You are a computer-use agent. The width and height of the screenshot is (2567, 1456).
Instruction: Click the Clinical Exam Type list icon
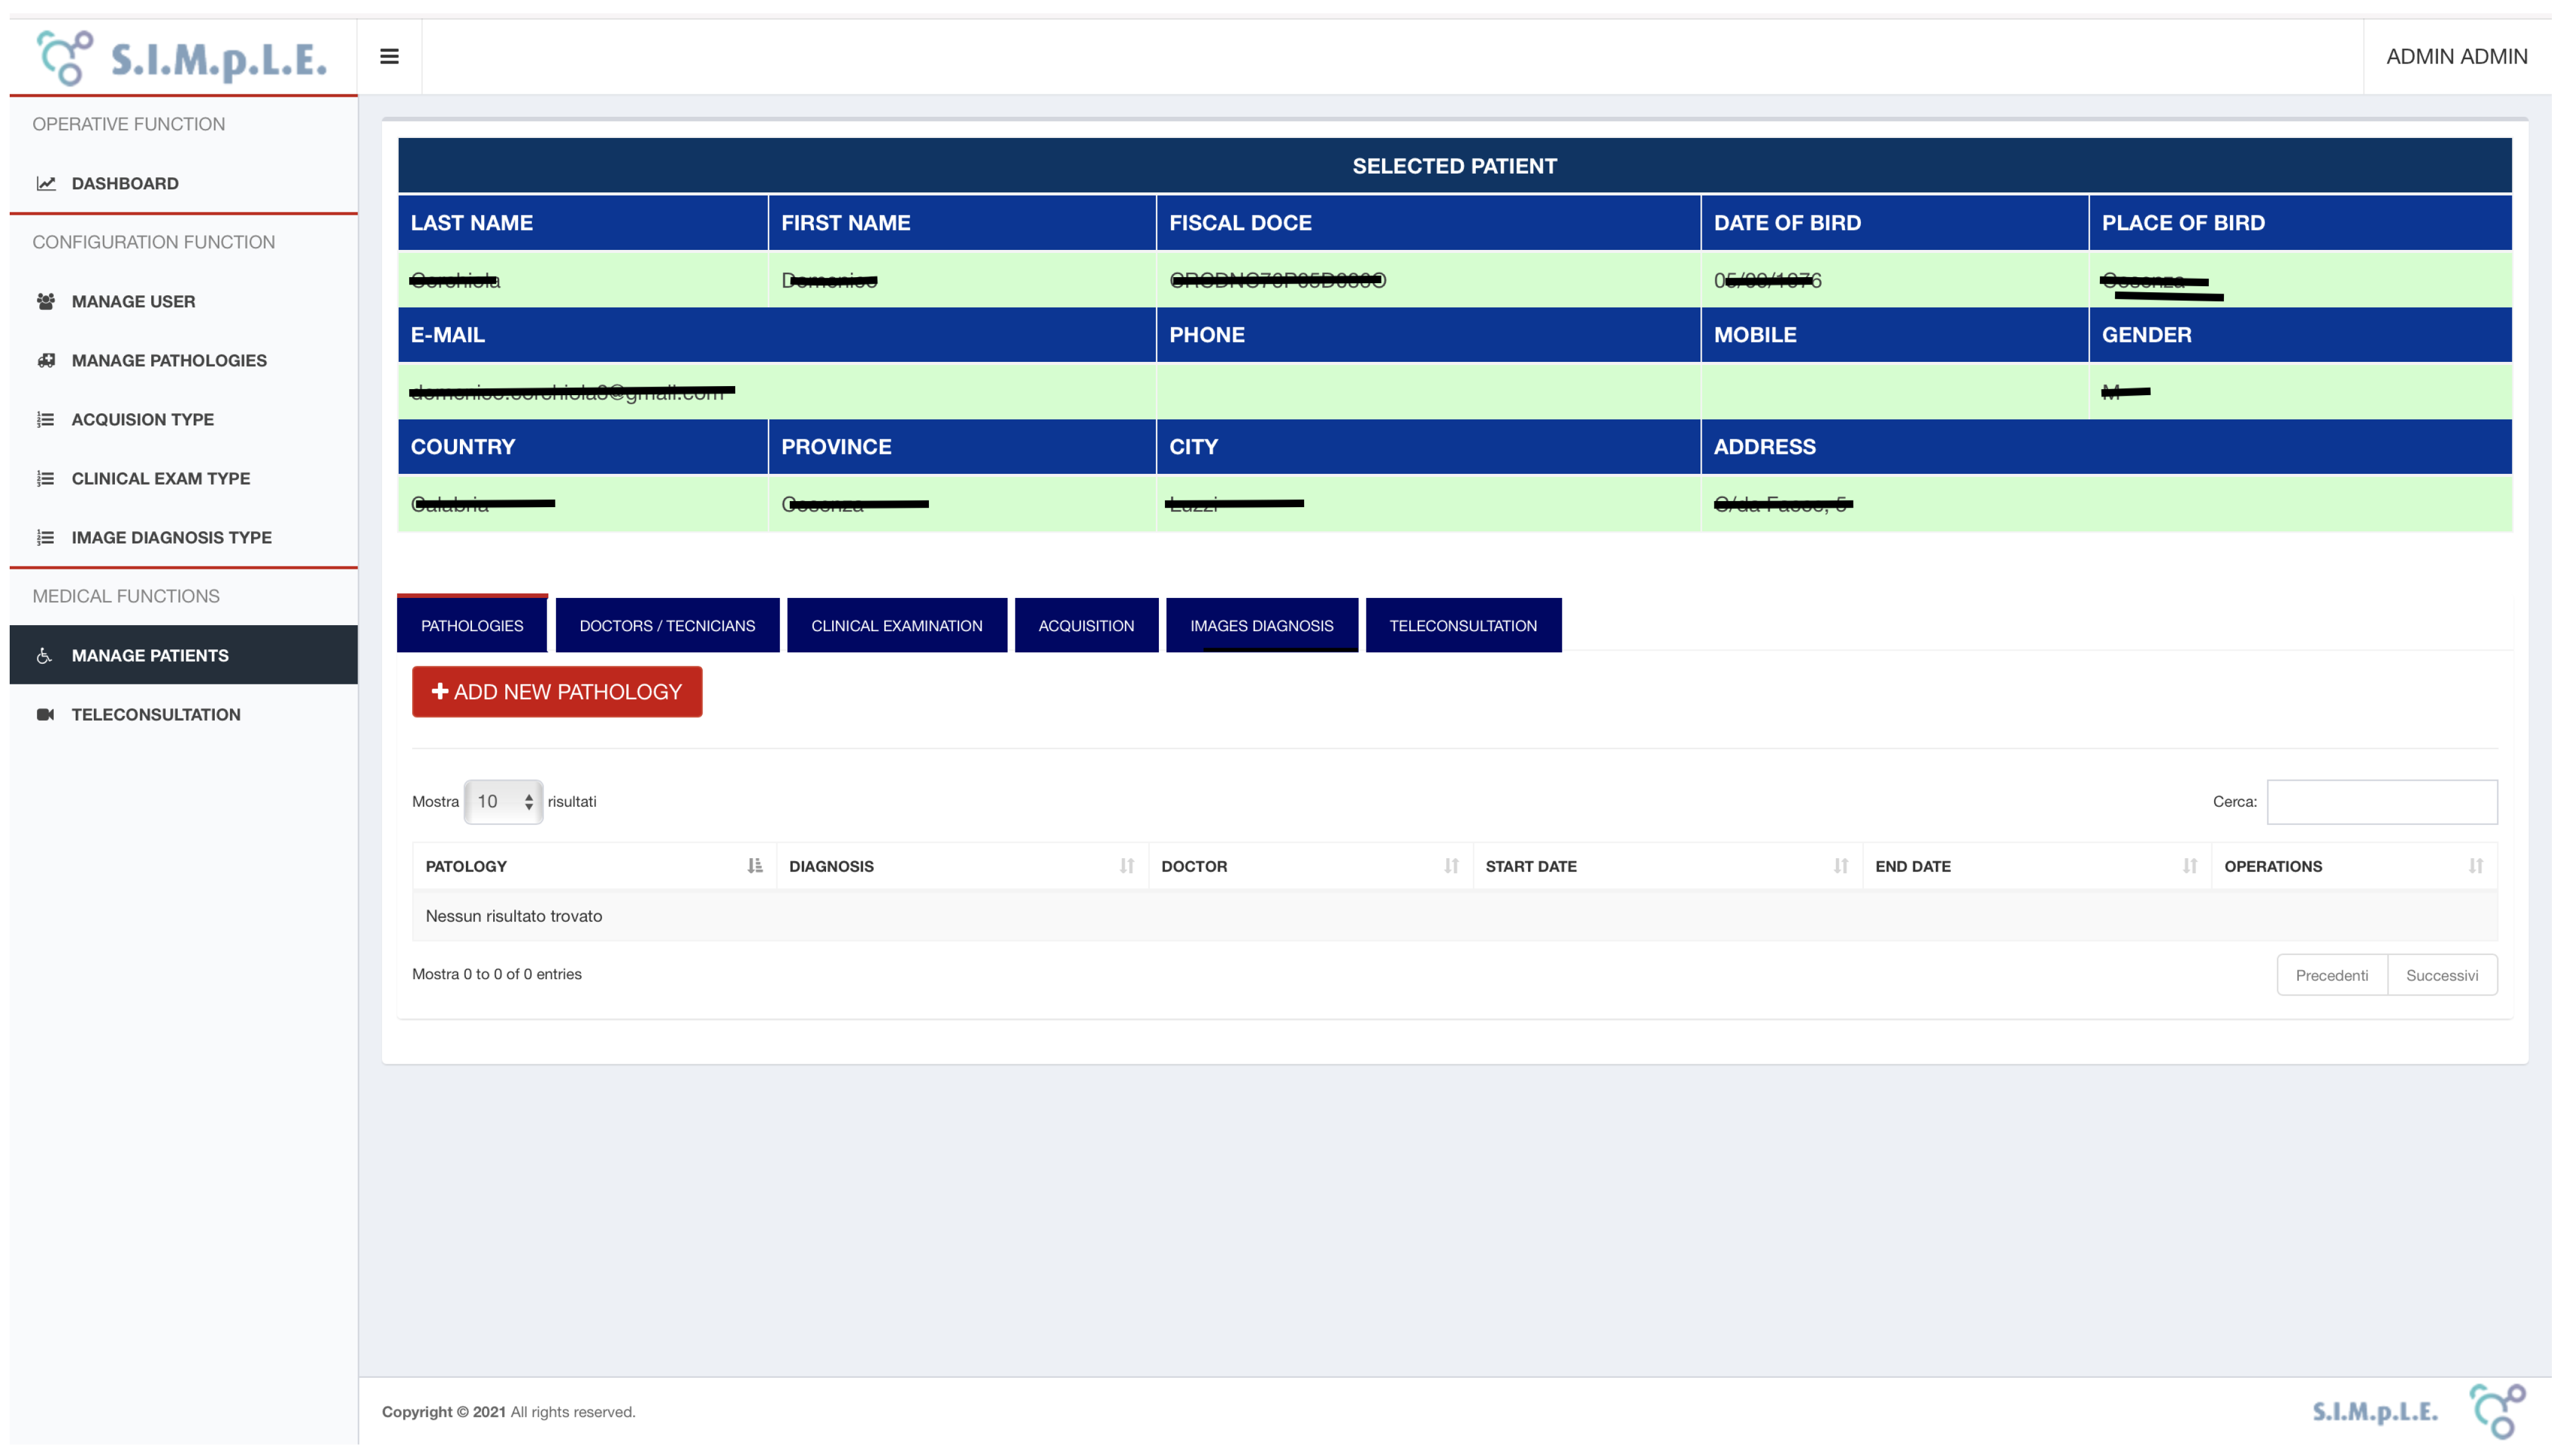[x=46, y=478]
